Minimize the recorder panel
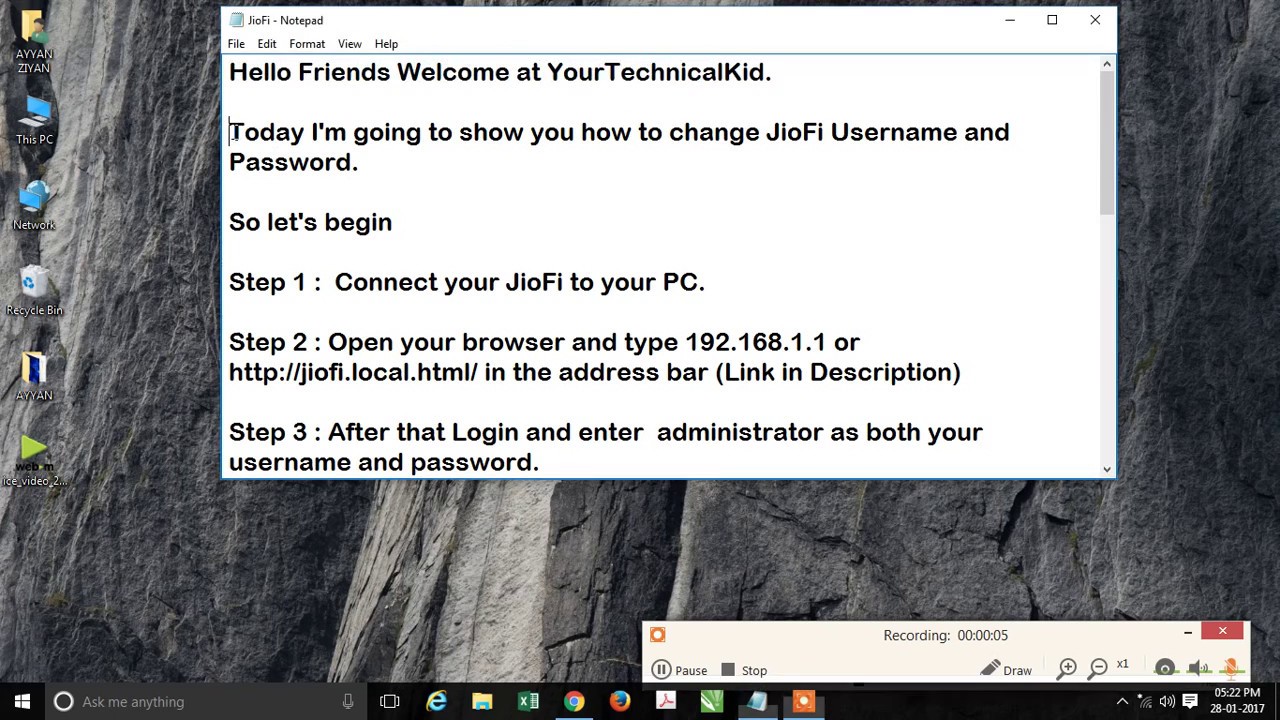Image resolution: width=1280 pixels, height=720 pixels. click(x=1188, y=632)
